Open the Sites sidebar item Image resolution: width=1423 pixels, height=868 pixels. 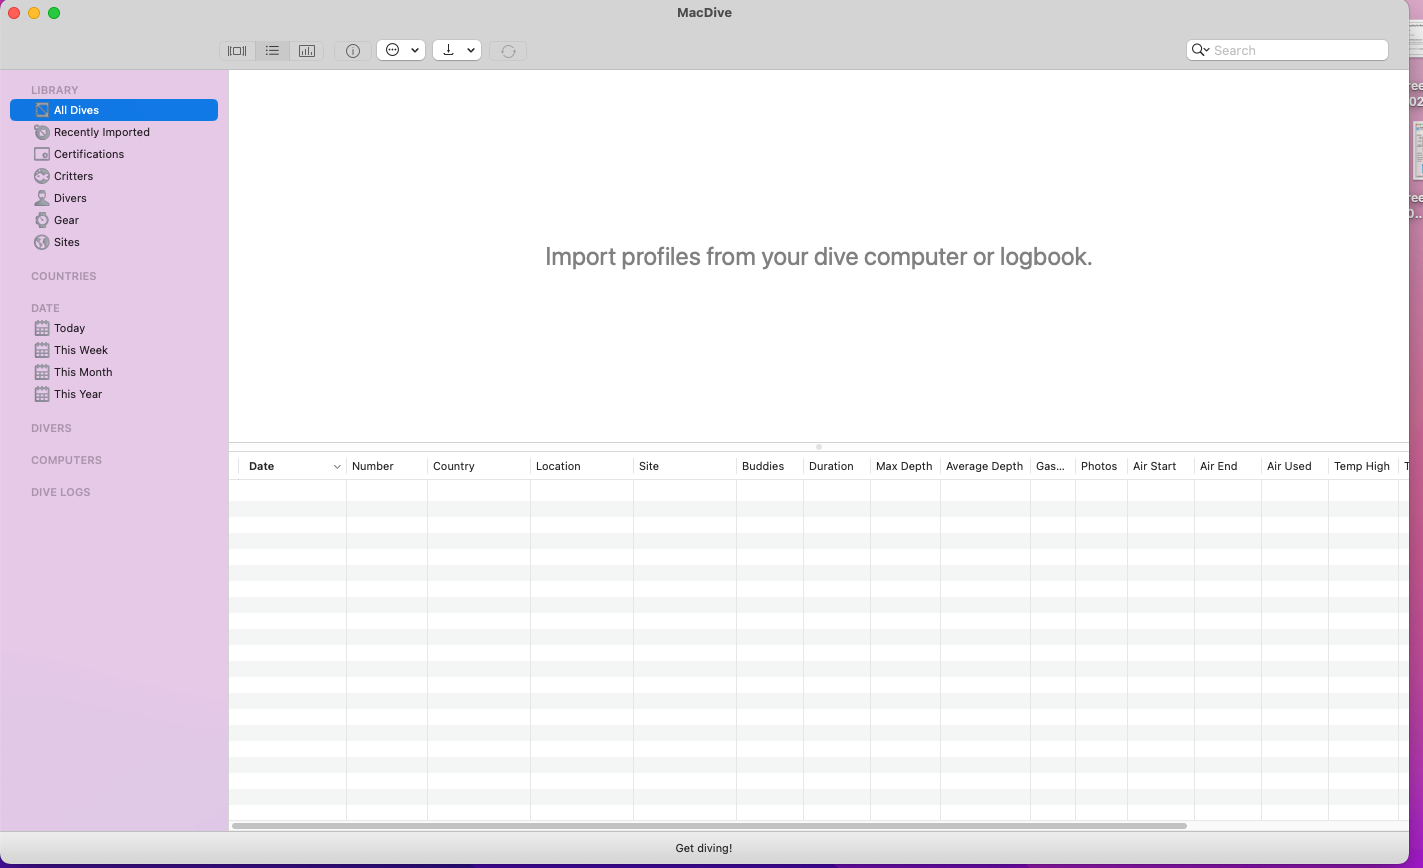tap(67, 242)
